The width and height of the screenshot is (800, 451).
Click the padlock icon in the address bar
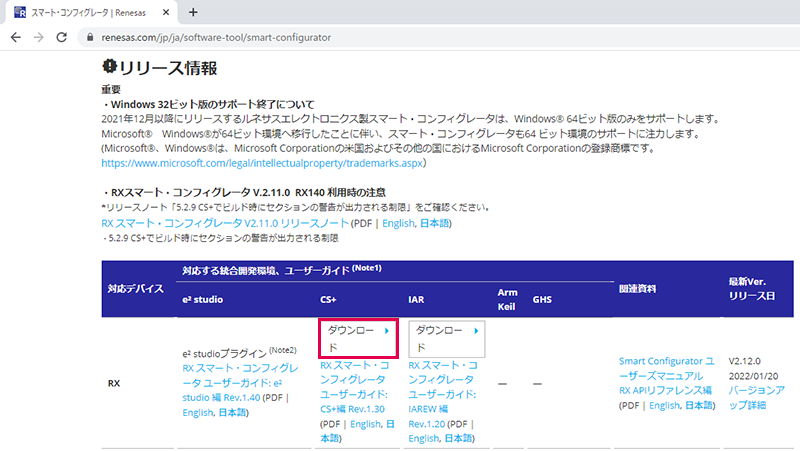tap(90, 37)
